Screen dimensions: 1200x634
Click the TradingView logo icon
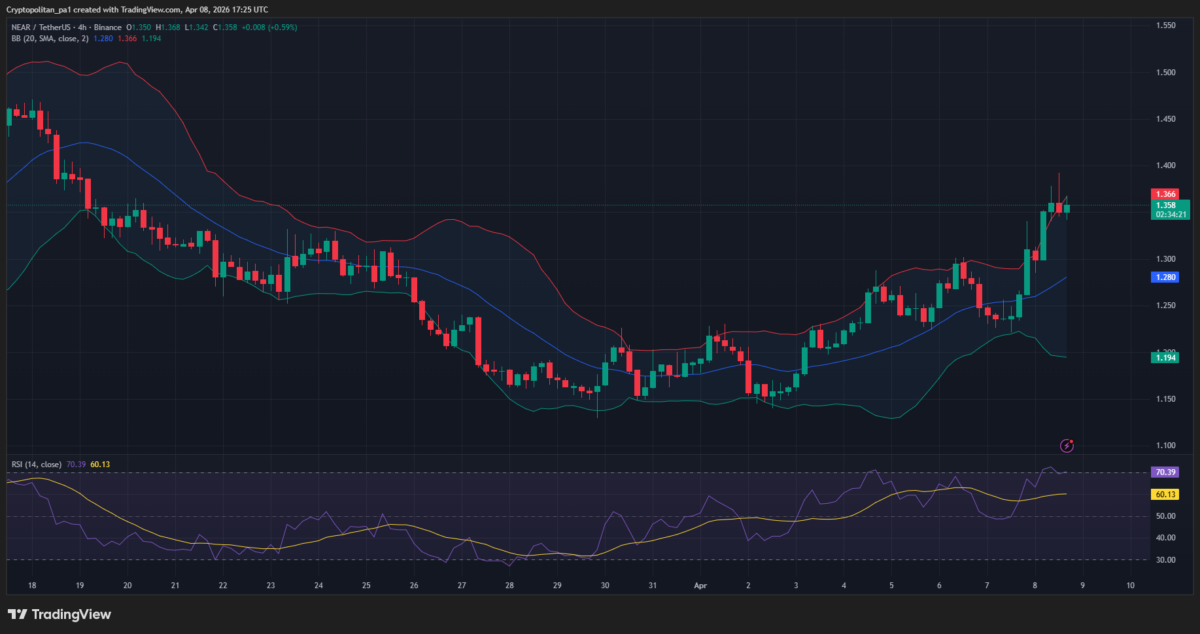[x=17, y=614]
